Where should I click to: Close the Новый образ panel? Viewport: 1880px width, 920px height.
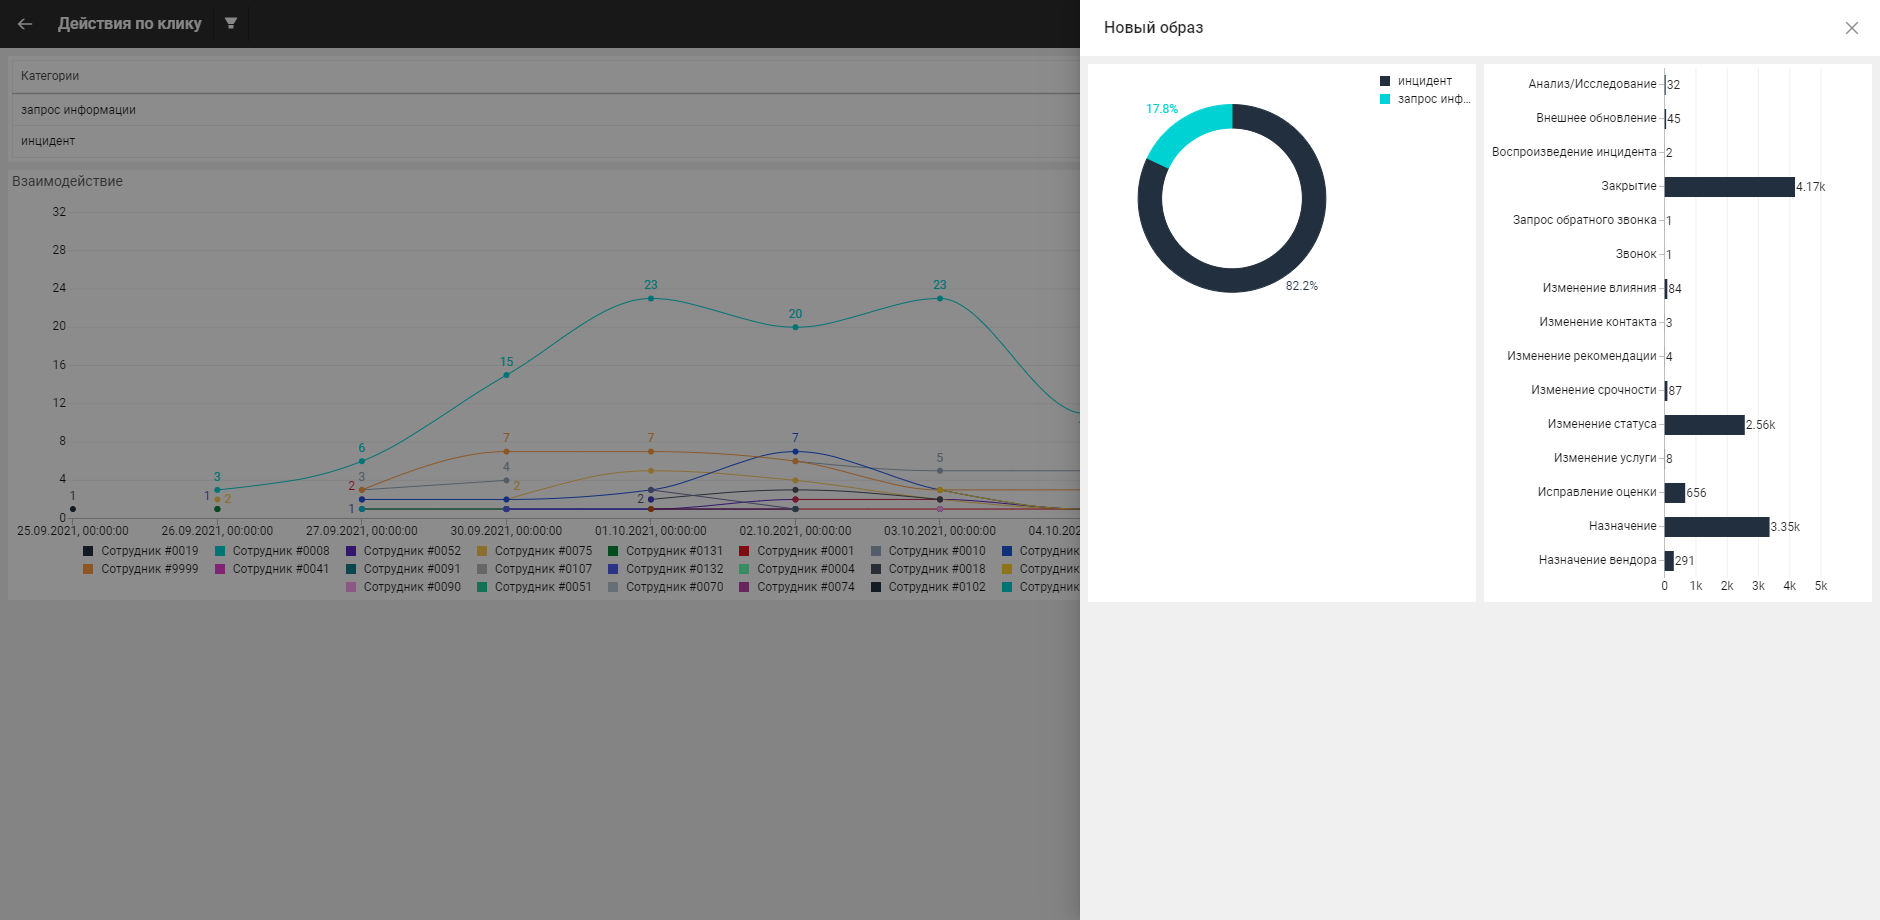[1852, 28]
